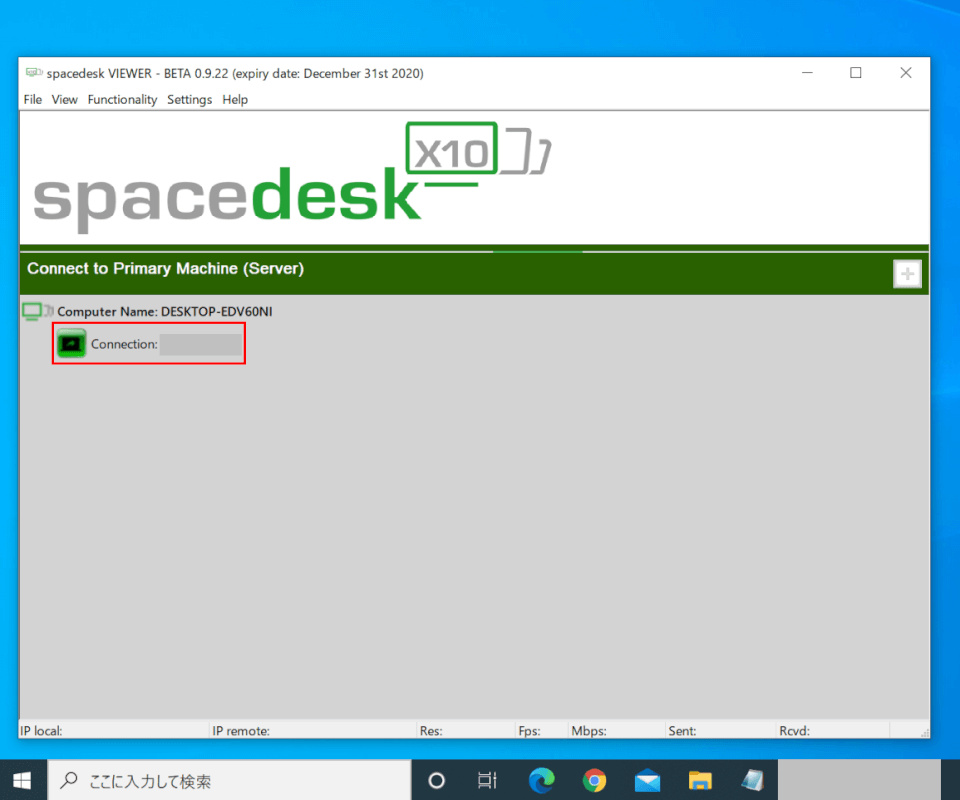Launch Google Chrome from the taskbar
This screenshot has width=960, height=800.
pyautogui.click(x=594, y=780)
